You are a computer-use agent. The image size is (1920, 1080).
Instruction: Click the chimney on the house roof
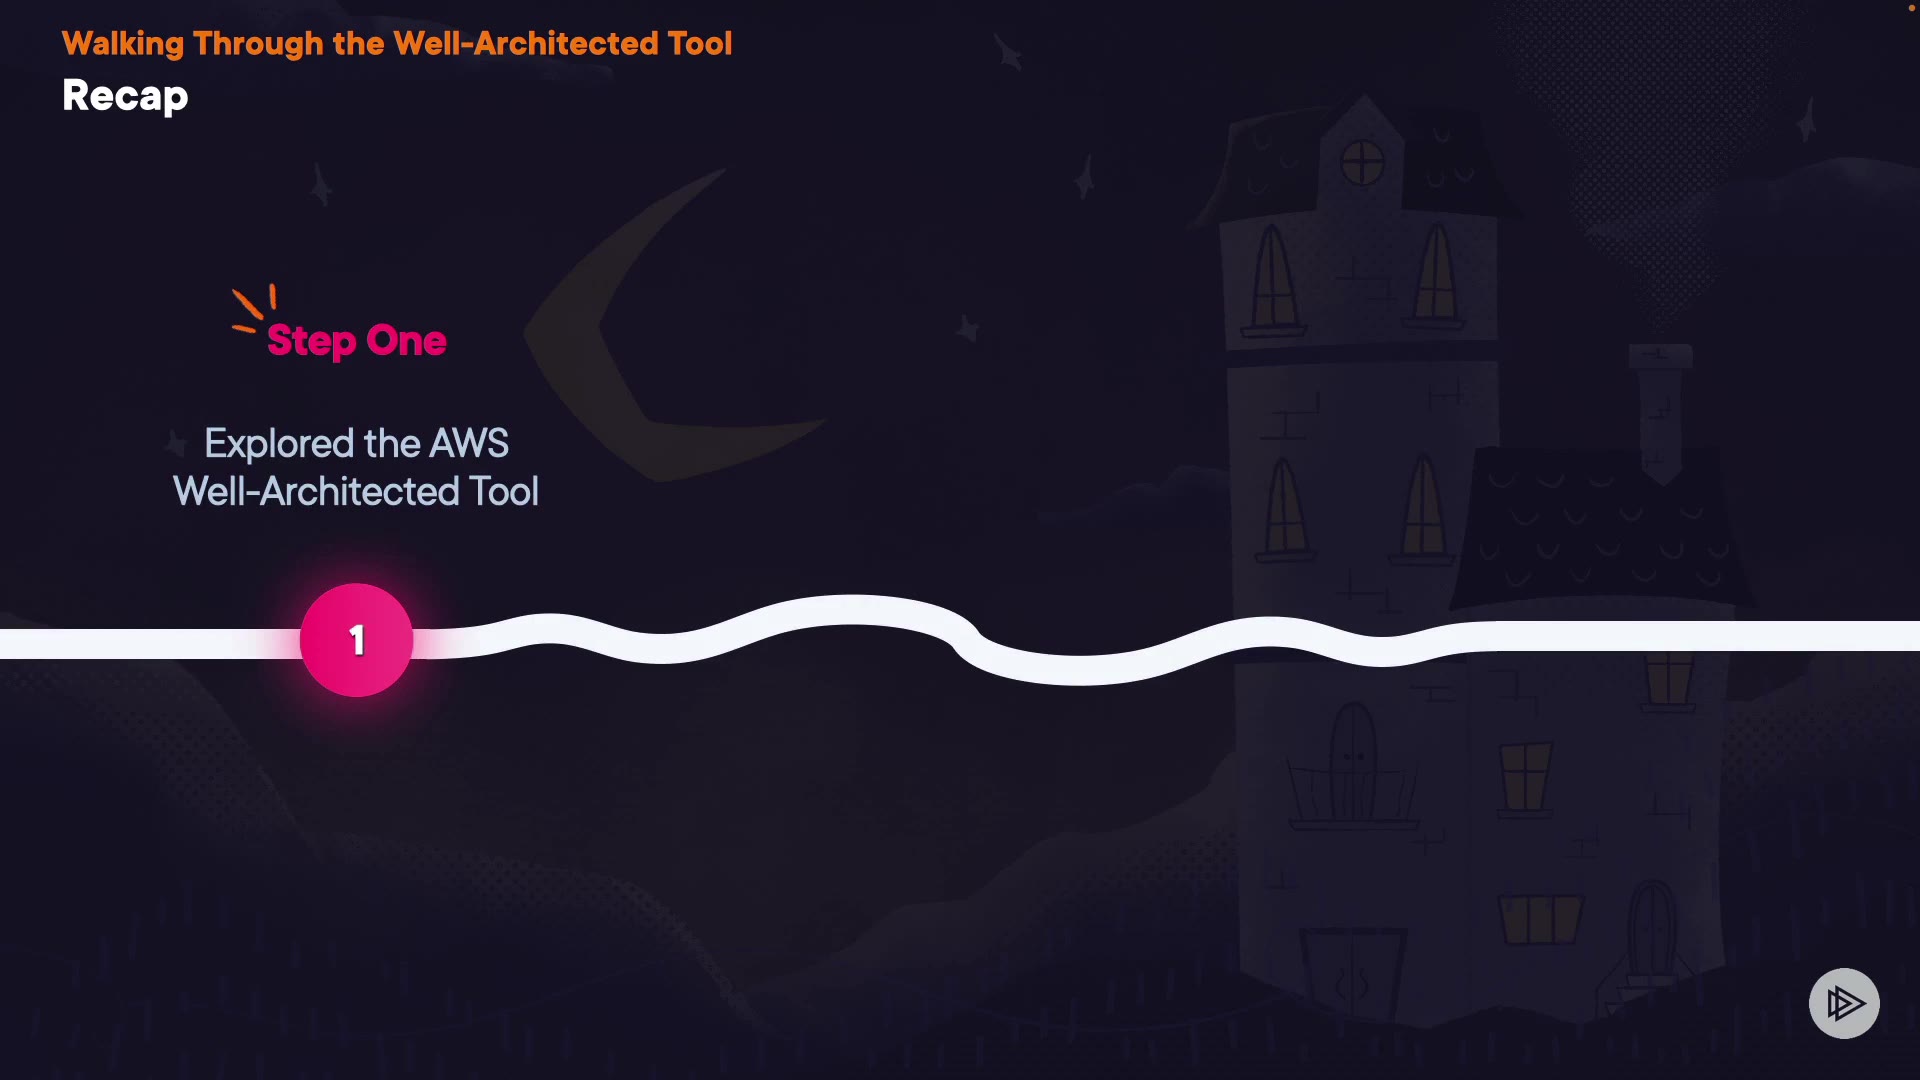click(1660, 400)
